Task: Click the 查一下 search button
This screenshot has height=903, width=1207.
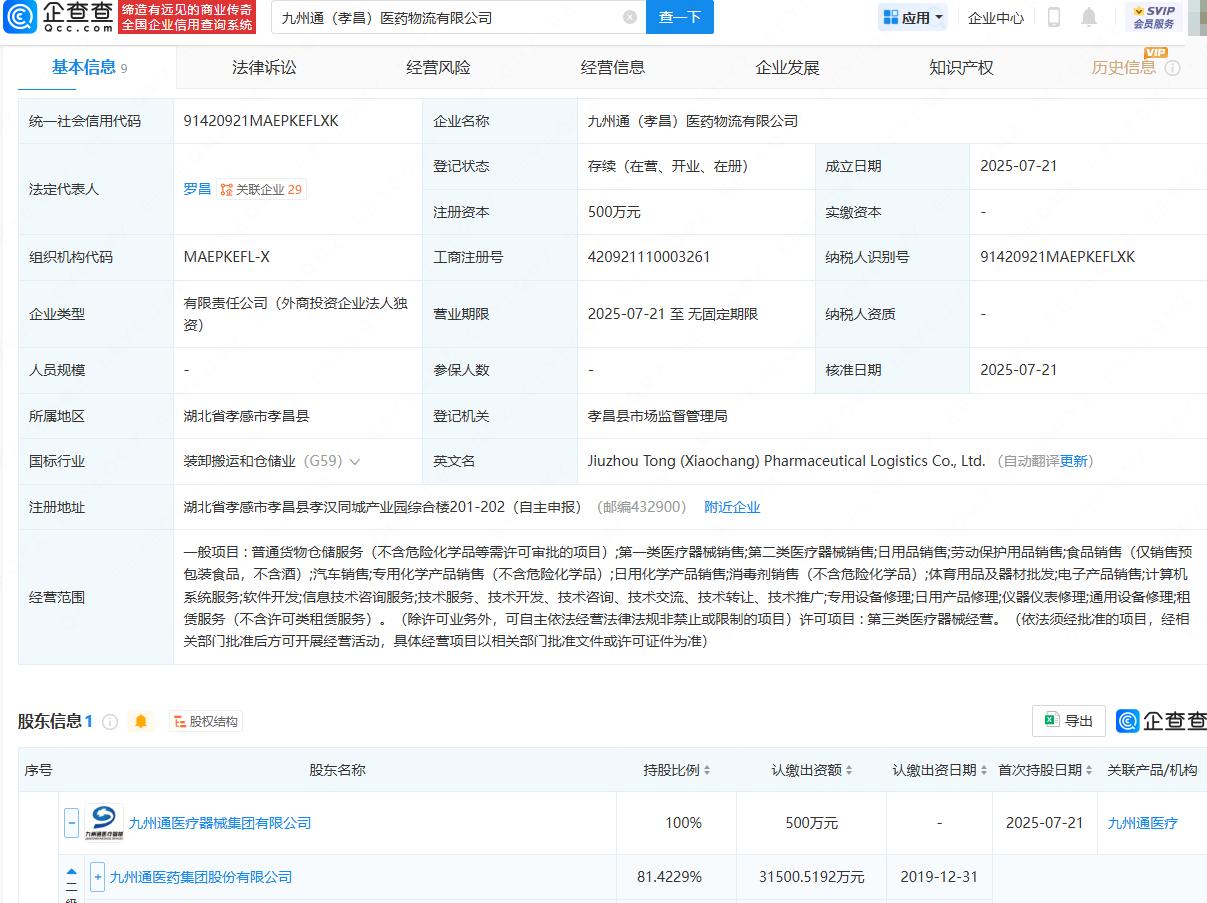Action: tap(680, 17)
